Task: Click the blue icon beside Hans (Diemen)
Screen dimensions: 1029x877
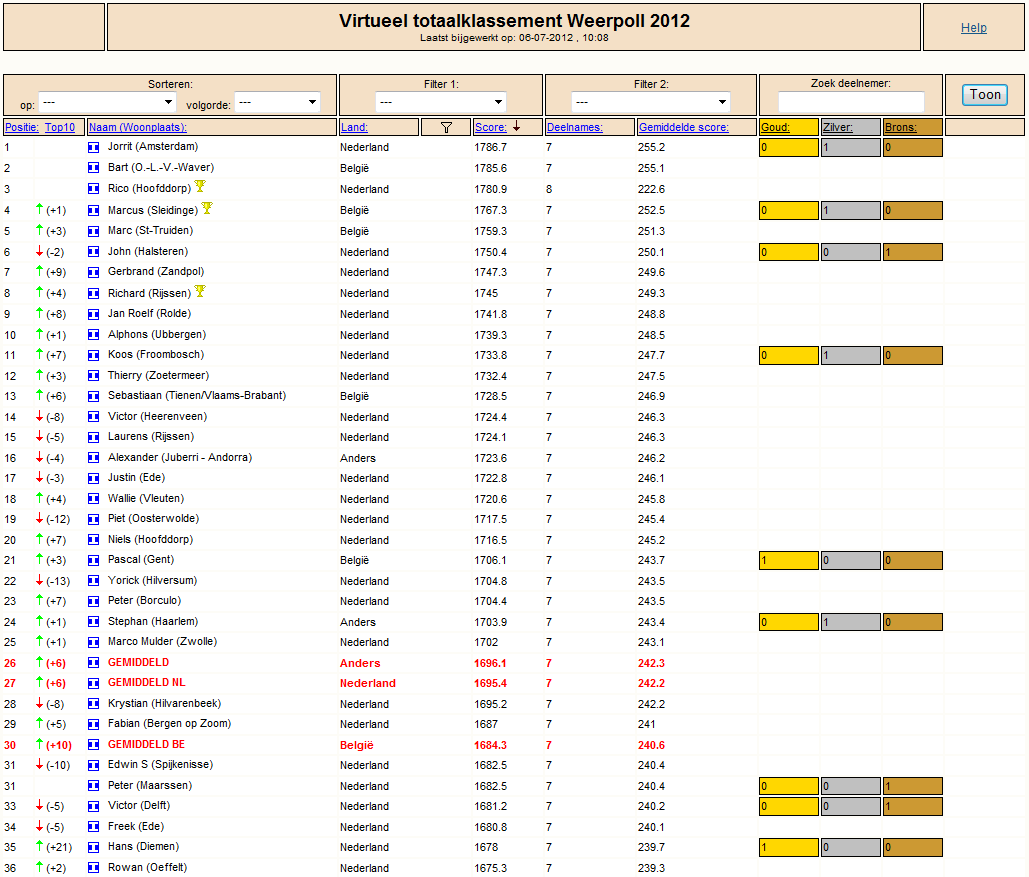Action: coord(94,847)
